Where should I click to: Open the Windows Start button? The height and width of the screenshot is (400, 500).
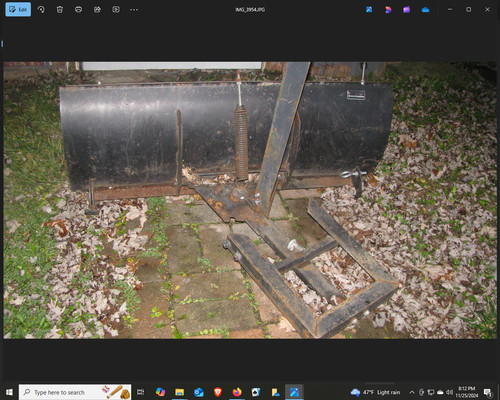[9, 392]
